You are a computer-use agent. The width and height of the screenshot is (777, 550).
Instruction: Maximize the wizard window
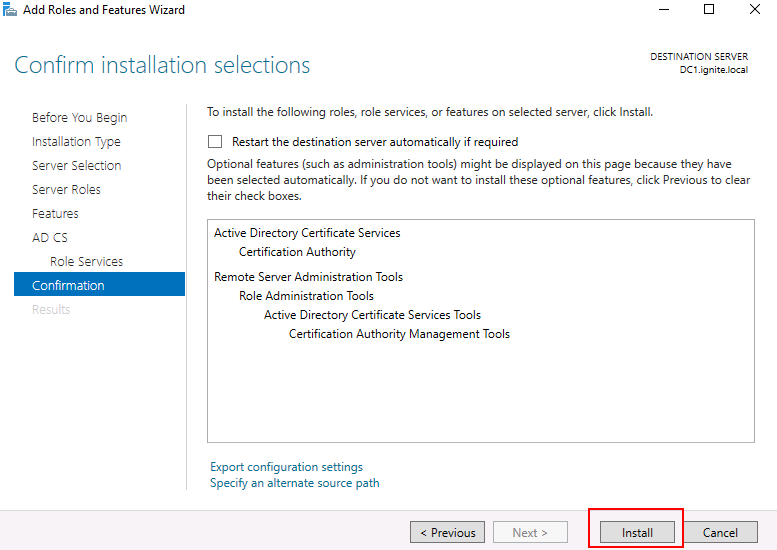[x=709, y=9]
